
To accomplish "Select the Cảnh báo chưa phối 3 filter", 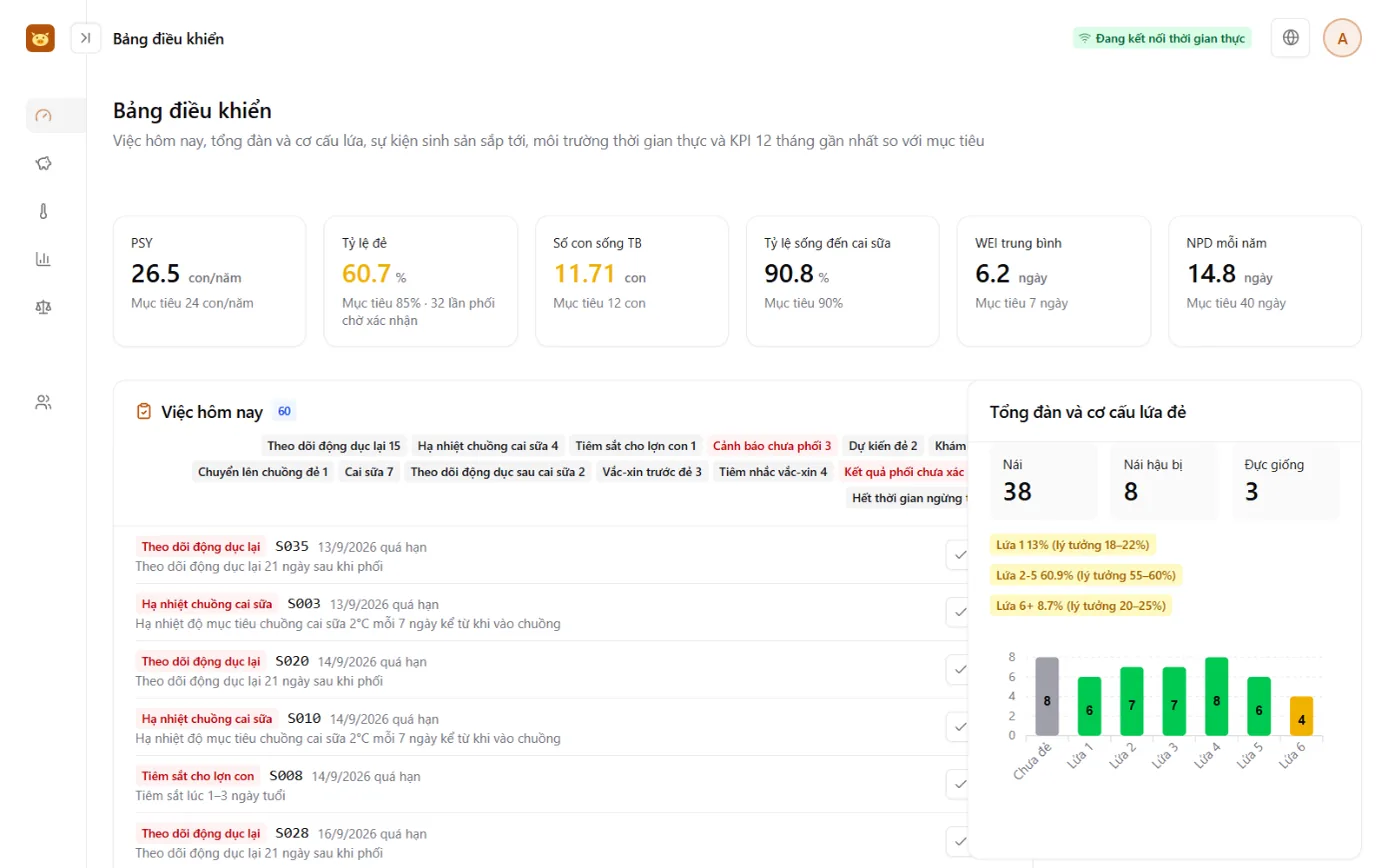I will coord(772,446).
